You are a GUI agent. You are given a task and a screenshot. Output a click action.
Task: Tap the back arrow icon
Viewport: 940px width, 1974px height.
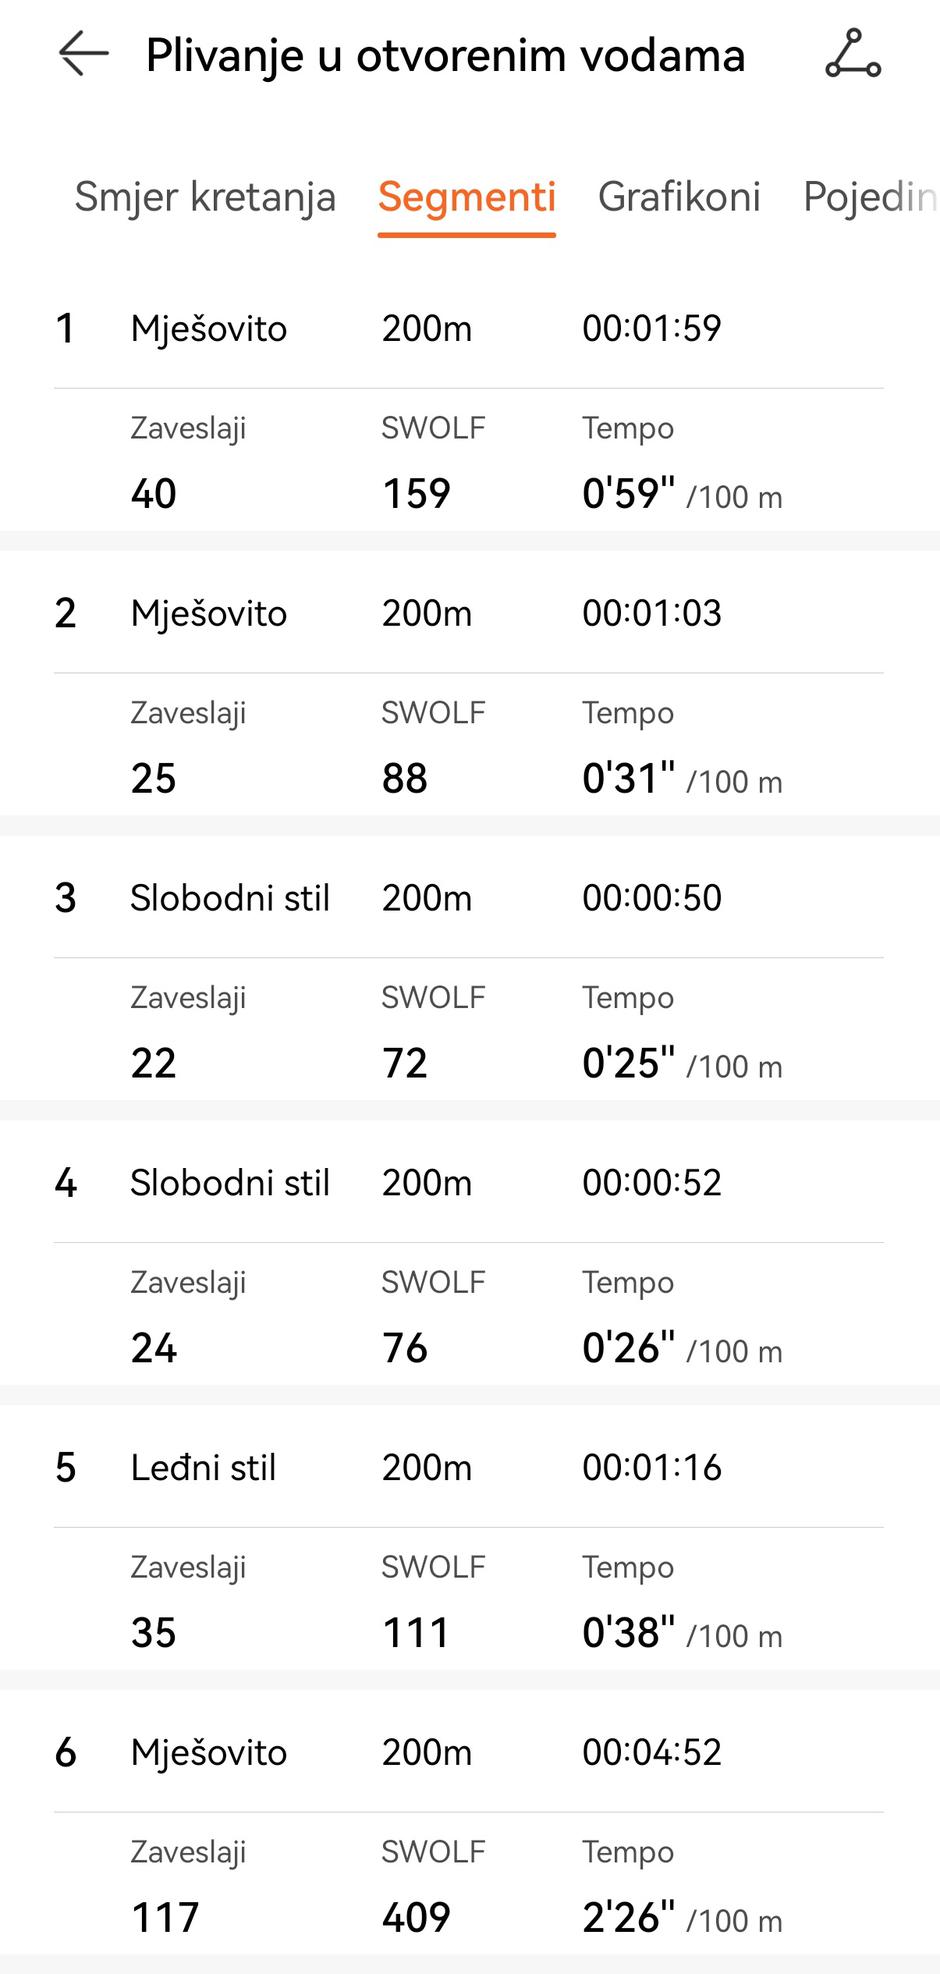click(83, 54)
